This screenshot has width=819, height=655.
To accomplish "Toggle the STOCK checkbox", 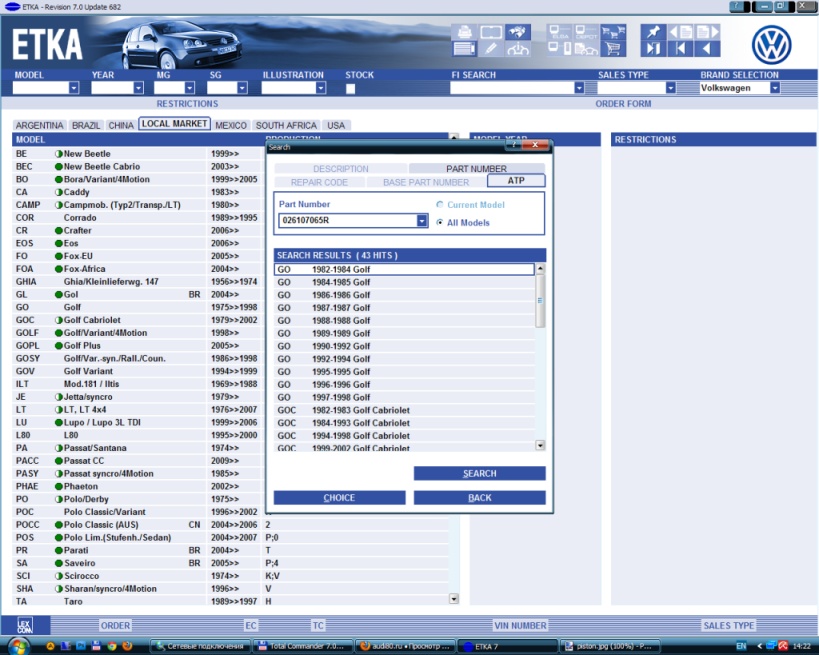I will 350,88.
